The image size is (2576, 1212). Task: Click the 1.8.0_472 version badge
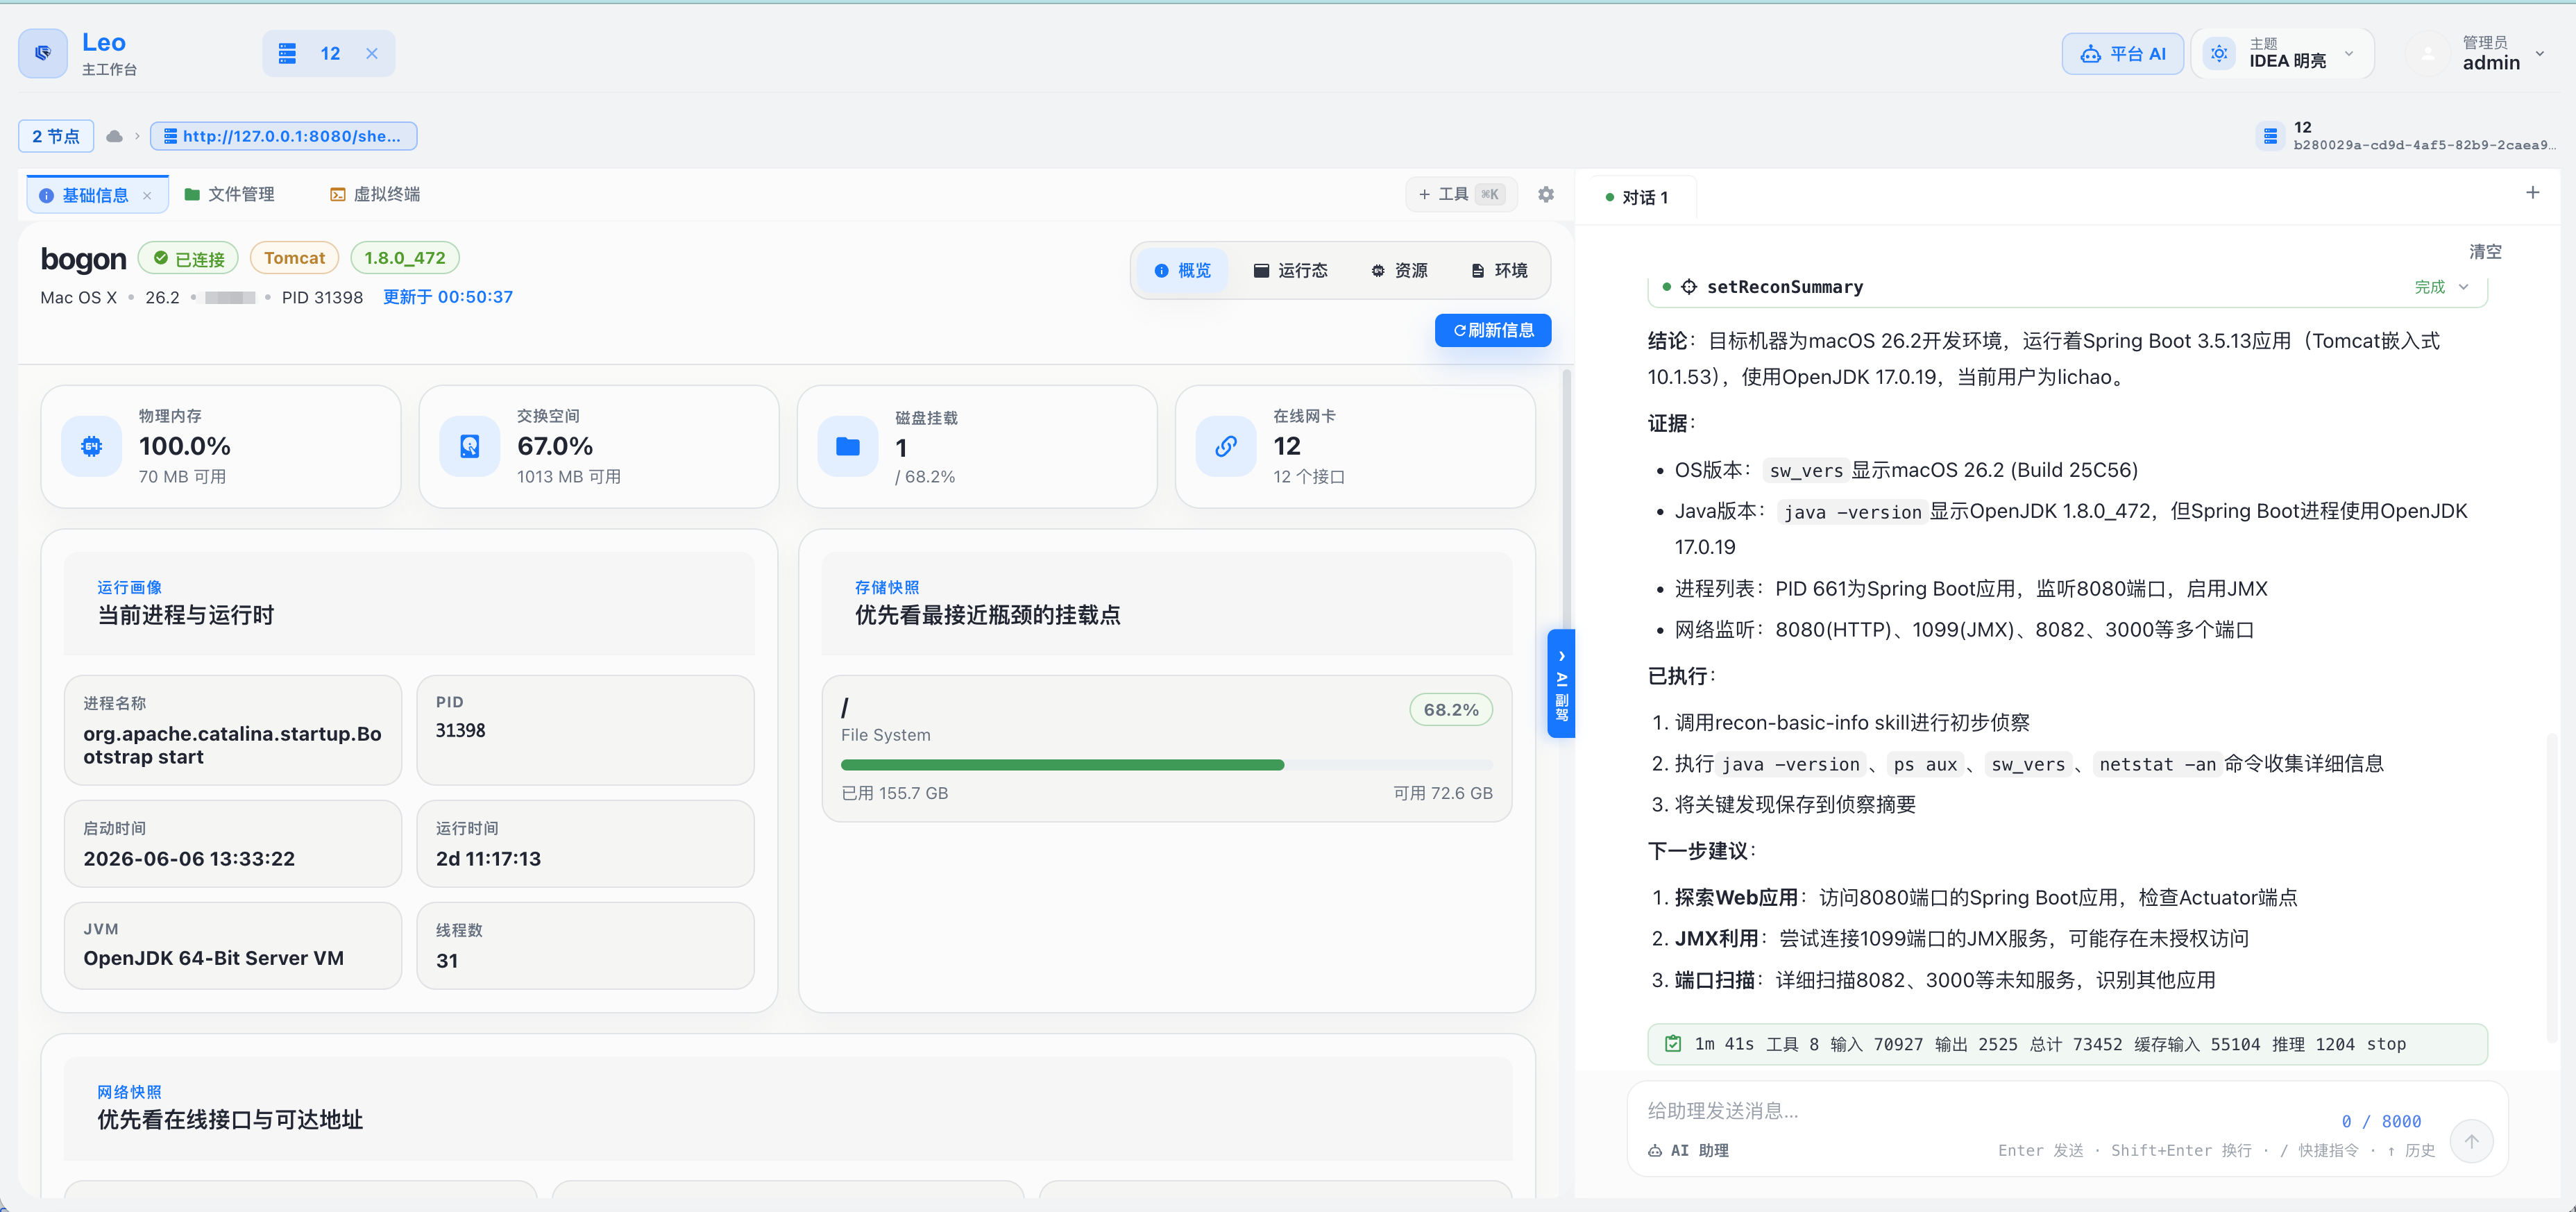click(x=405, y=258)
